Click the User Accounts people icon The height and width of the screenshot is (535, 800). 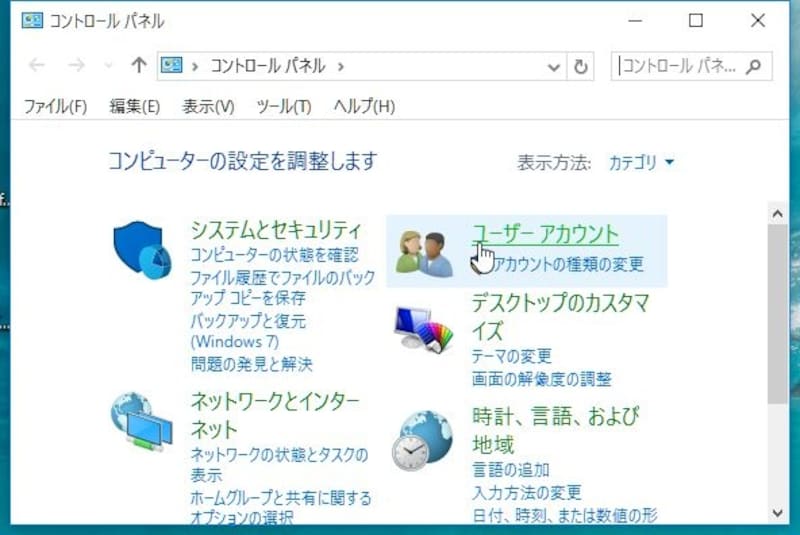click(424, 253)
